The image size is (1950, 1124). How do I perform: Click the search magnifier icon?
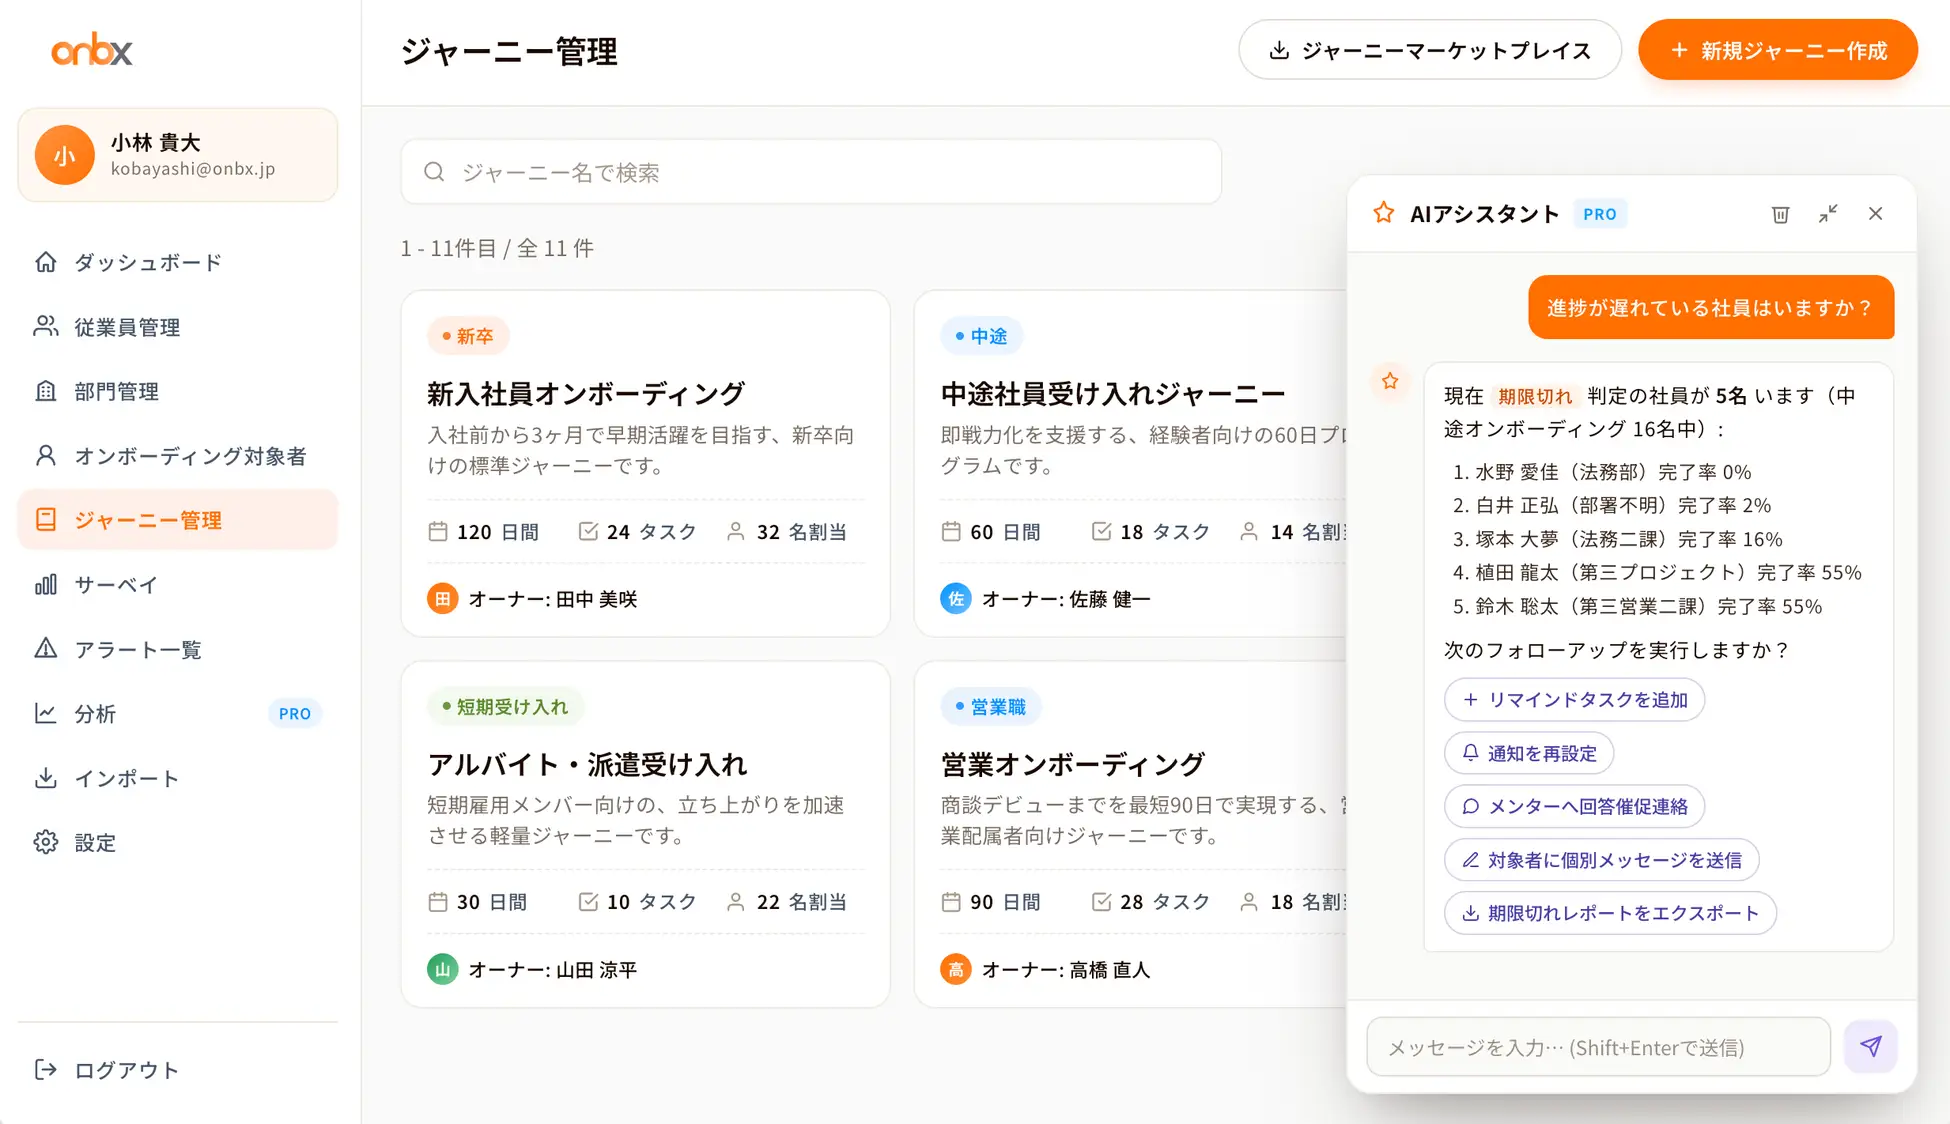434,172
